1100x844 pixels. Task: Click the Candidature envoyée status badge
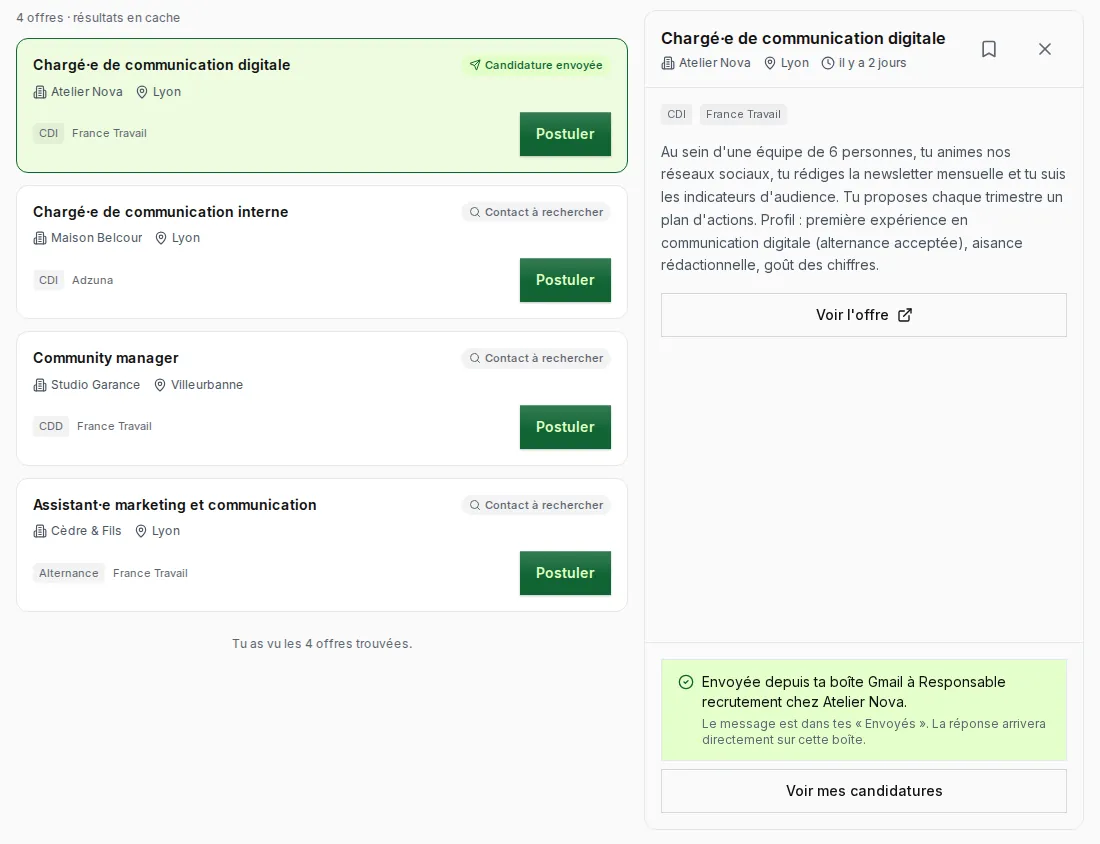click(536, 65)
